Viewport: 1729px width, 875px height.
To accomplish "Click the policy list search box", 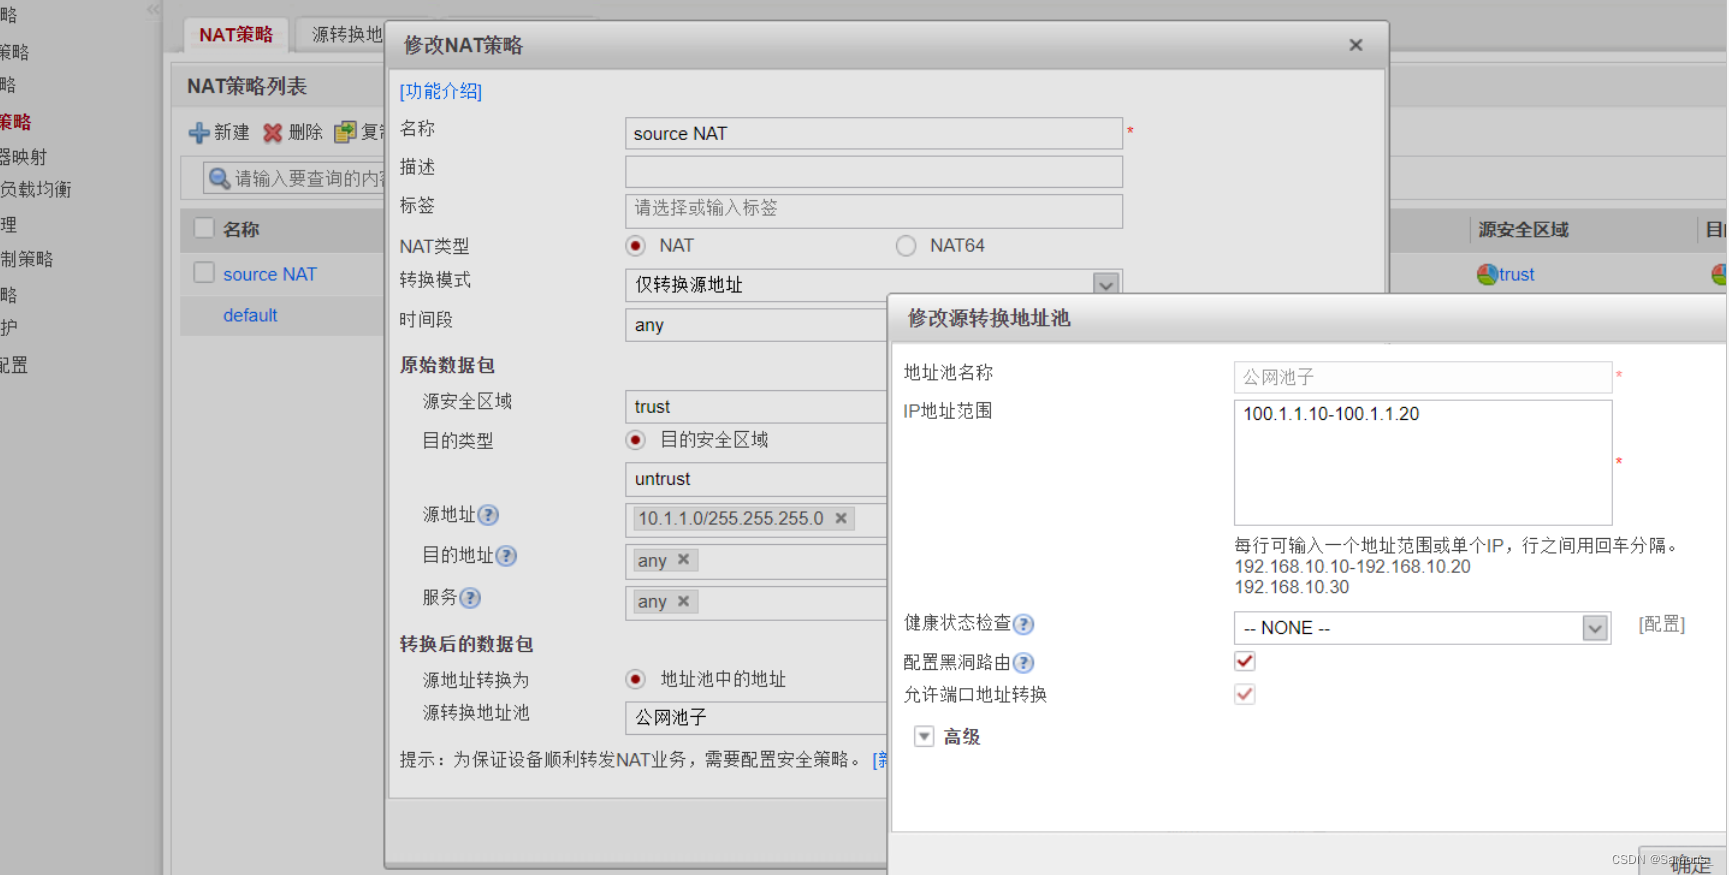I will [x=296, y=178].
